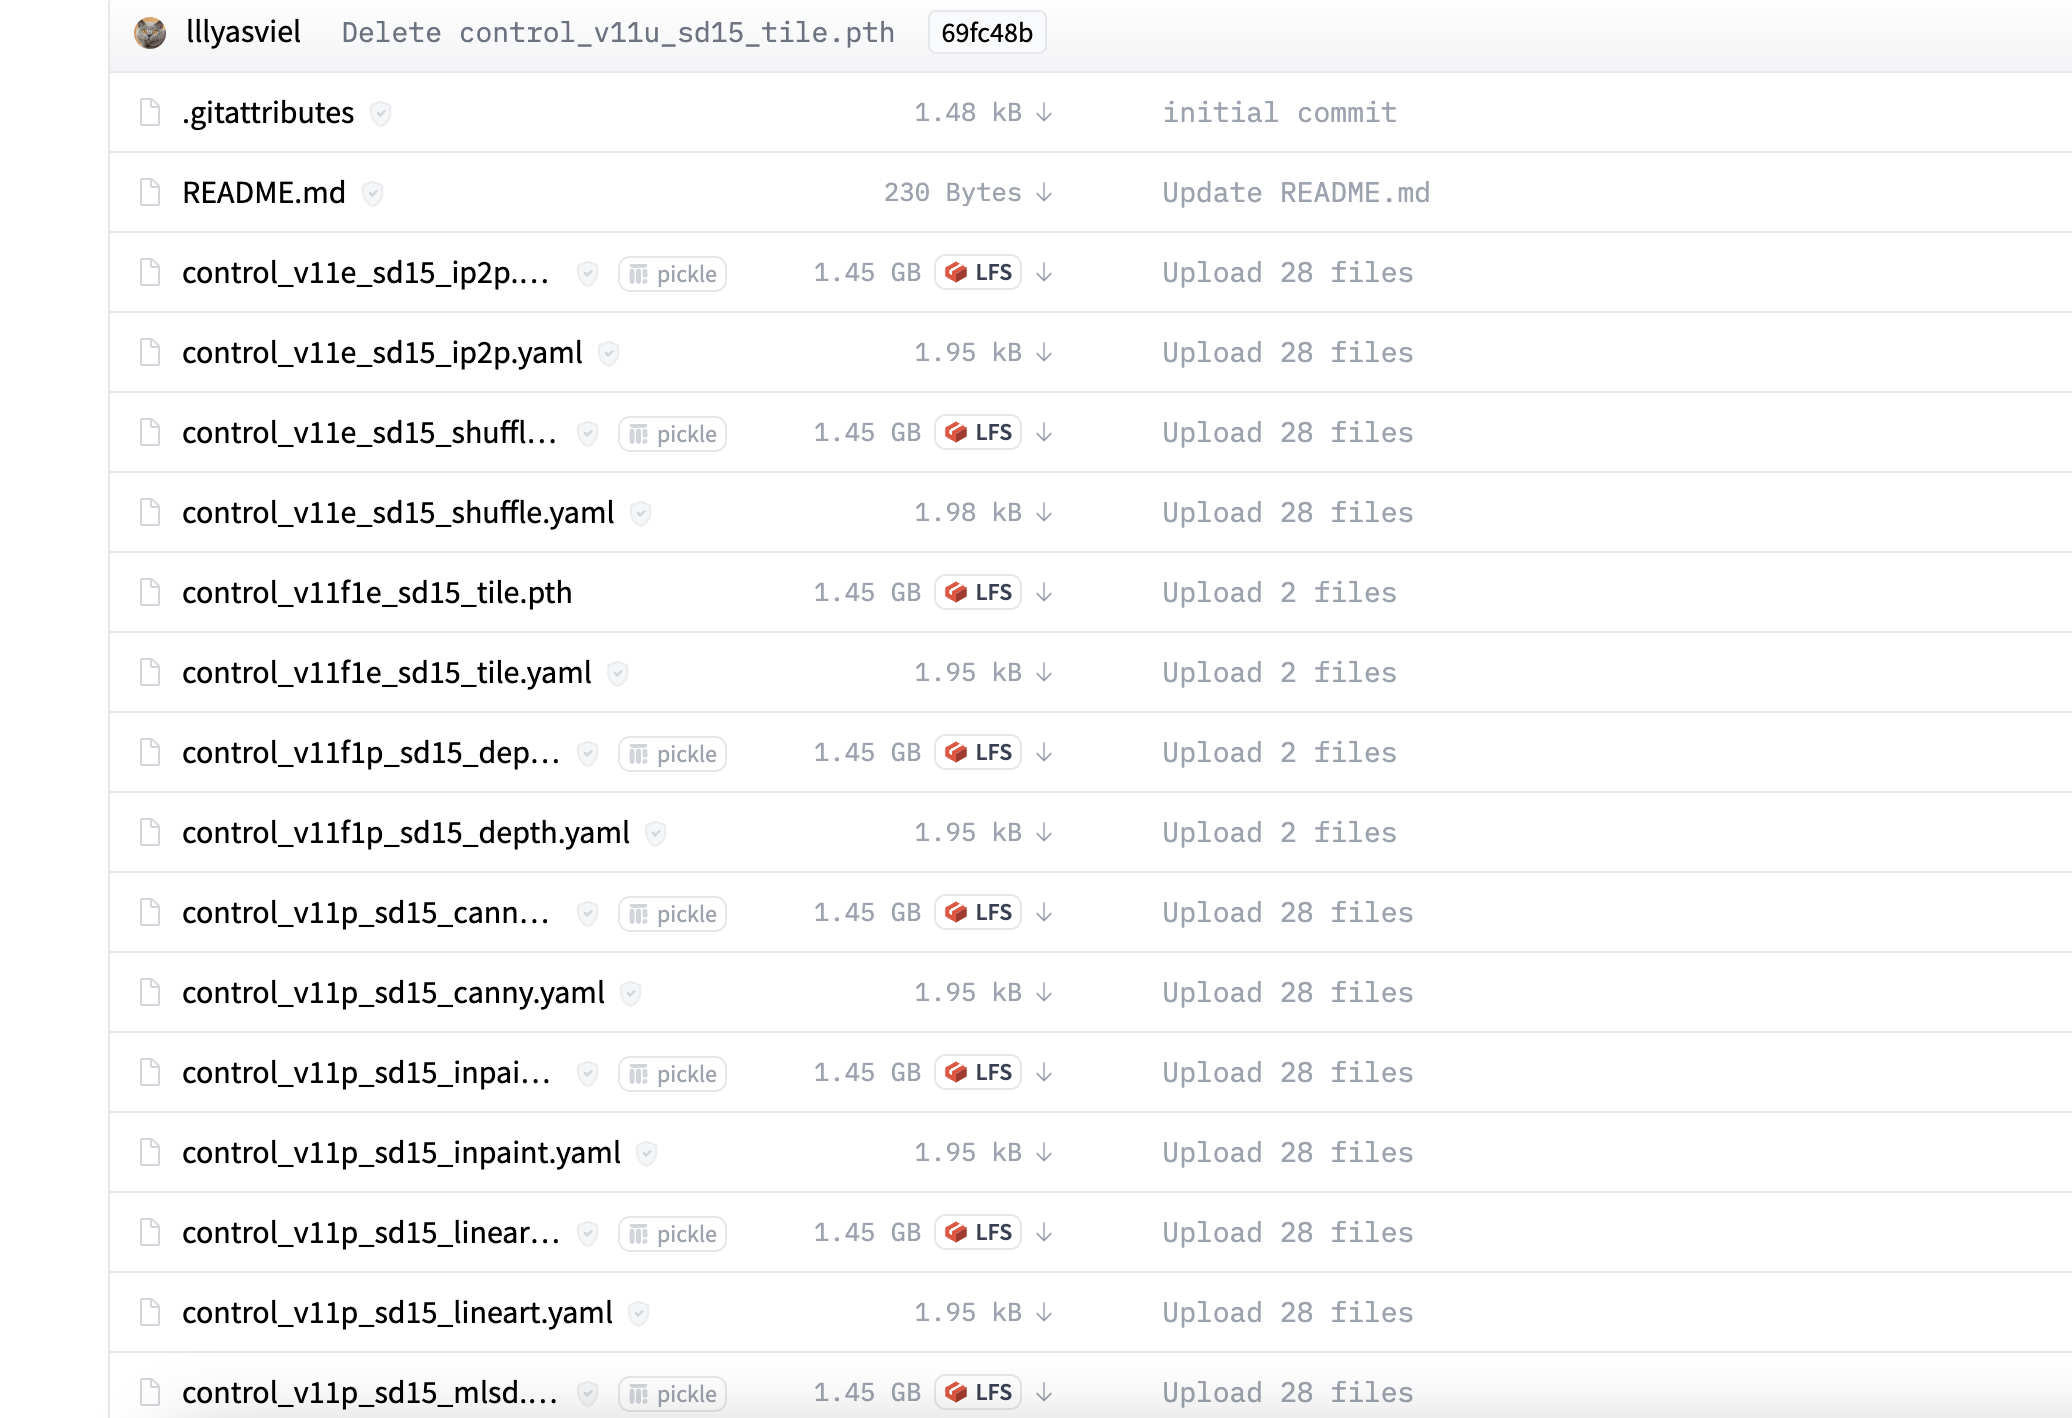Open README.md file
The width and height of the screenshot is (2072, 1418).
[264, 193]
